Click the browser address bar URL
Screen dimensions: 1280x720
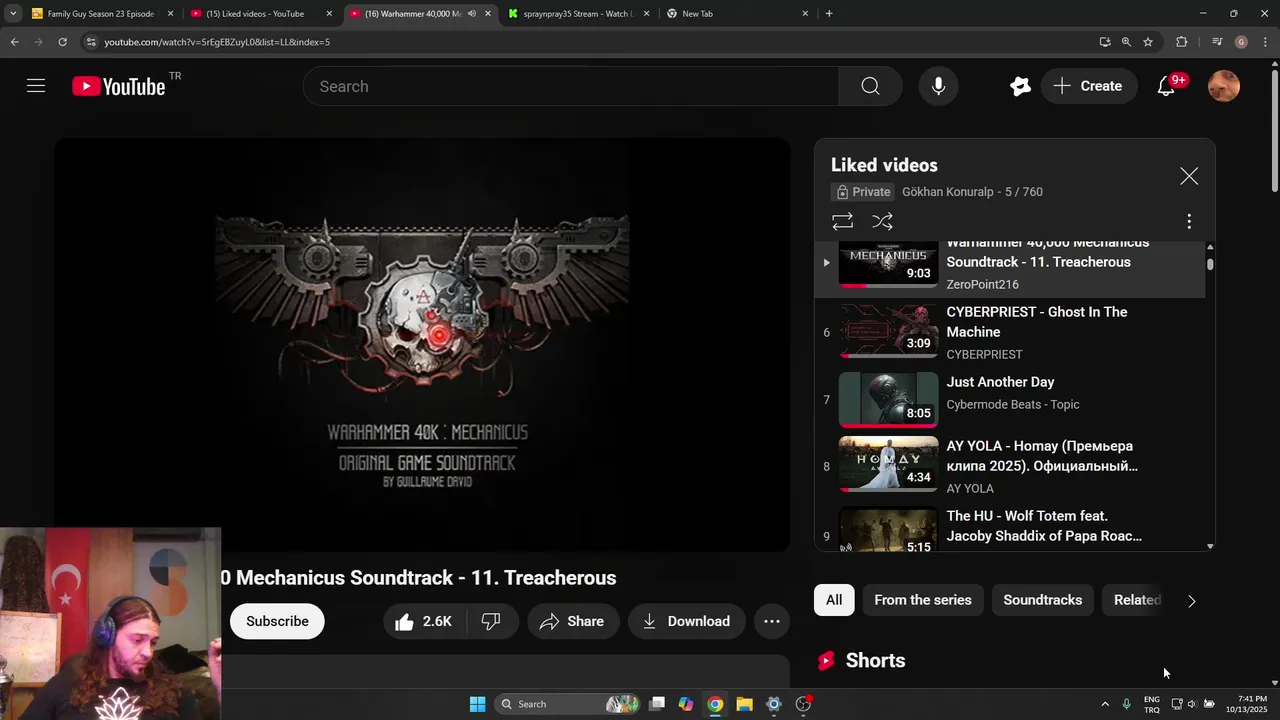[217, 42]
